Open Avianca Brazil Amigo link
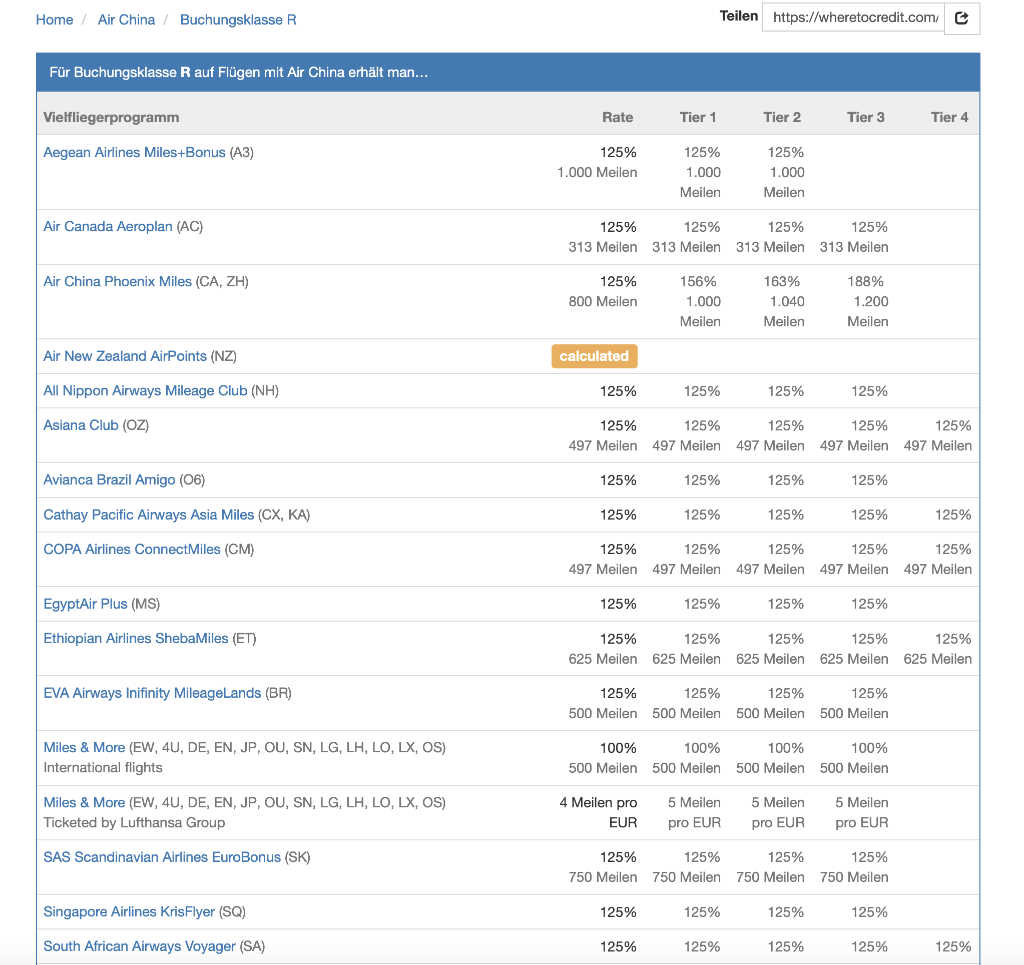The height and width of the screenshot is (965, 1024). (x=109, y=480)
